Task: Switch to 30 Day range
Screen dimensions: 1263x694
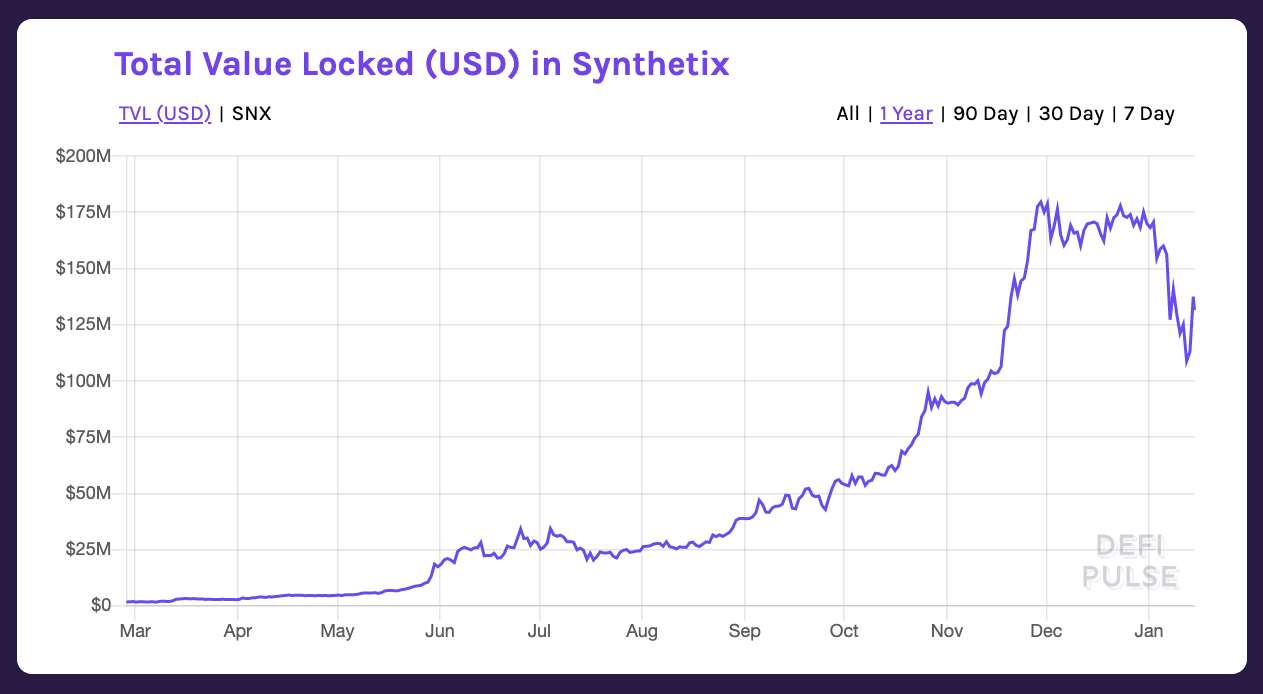Action: pos(1071,114)
